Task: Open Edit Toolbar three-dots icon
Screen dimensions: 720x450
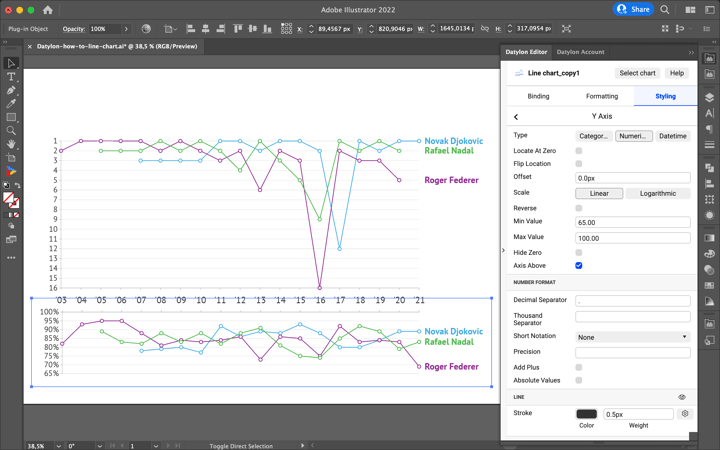Action: [x=11, y=258]
